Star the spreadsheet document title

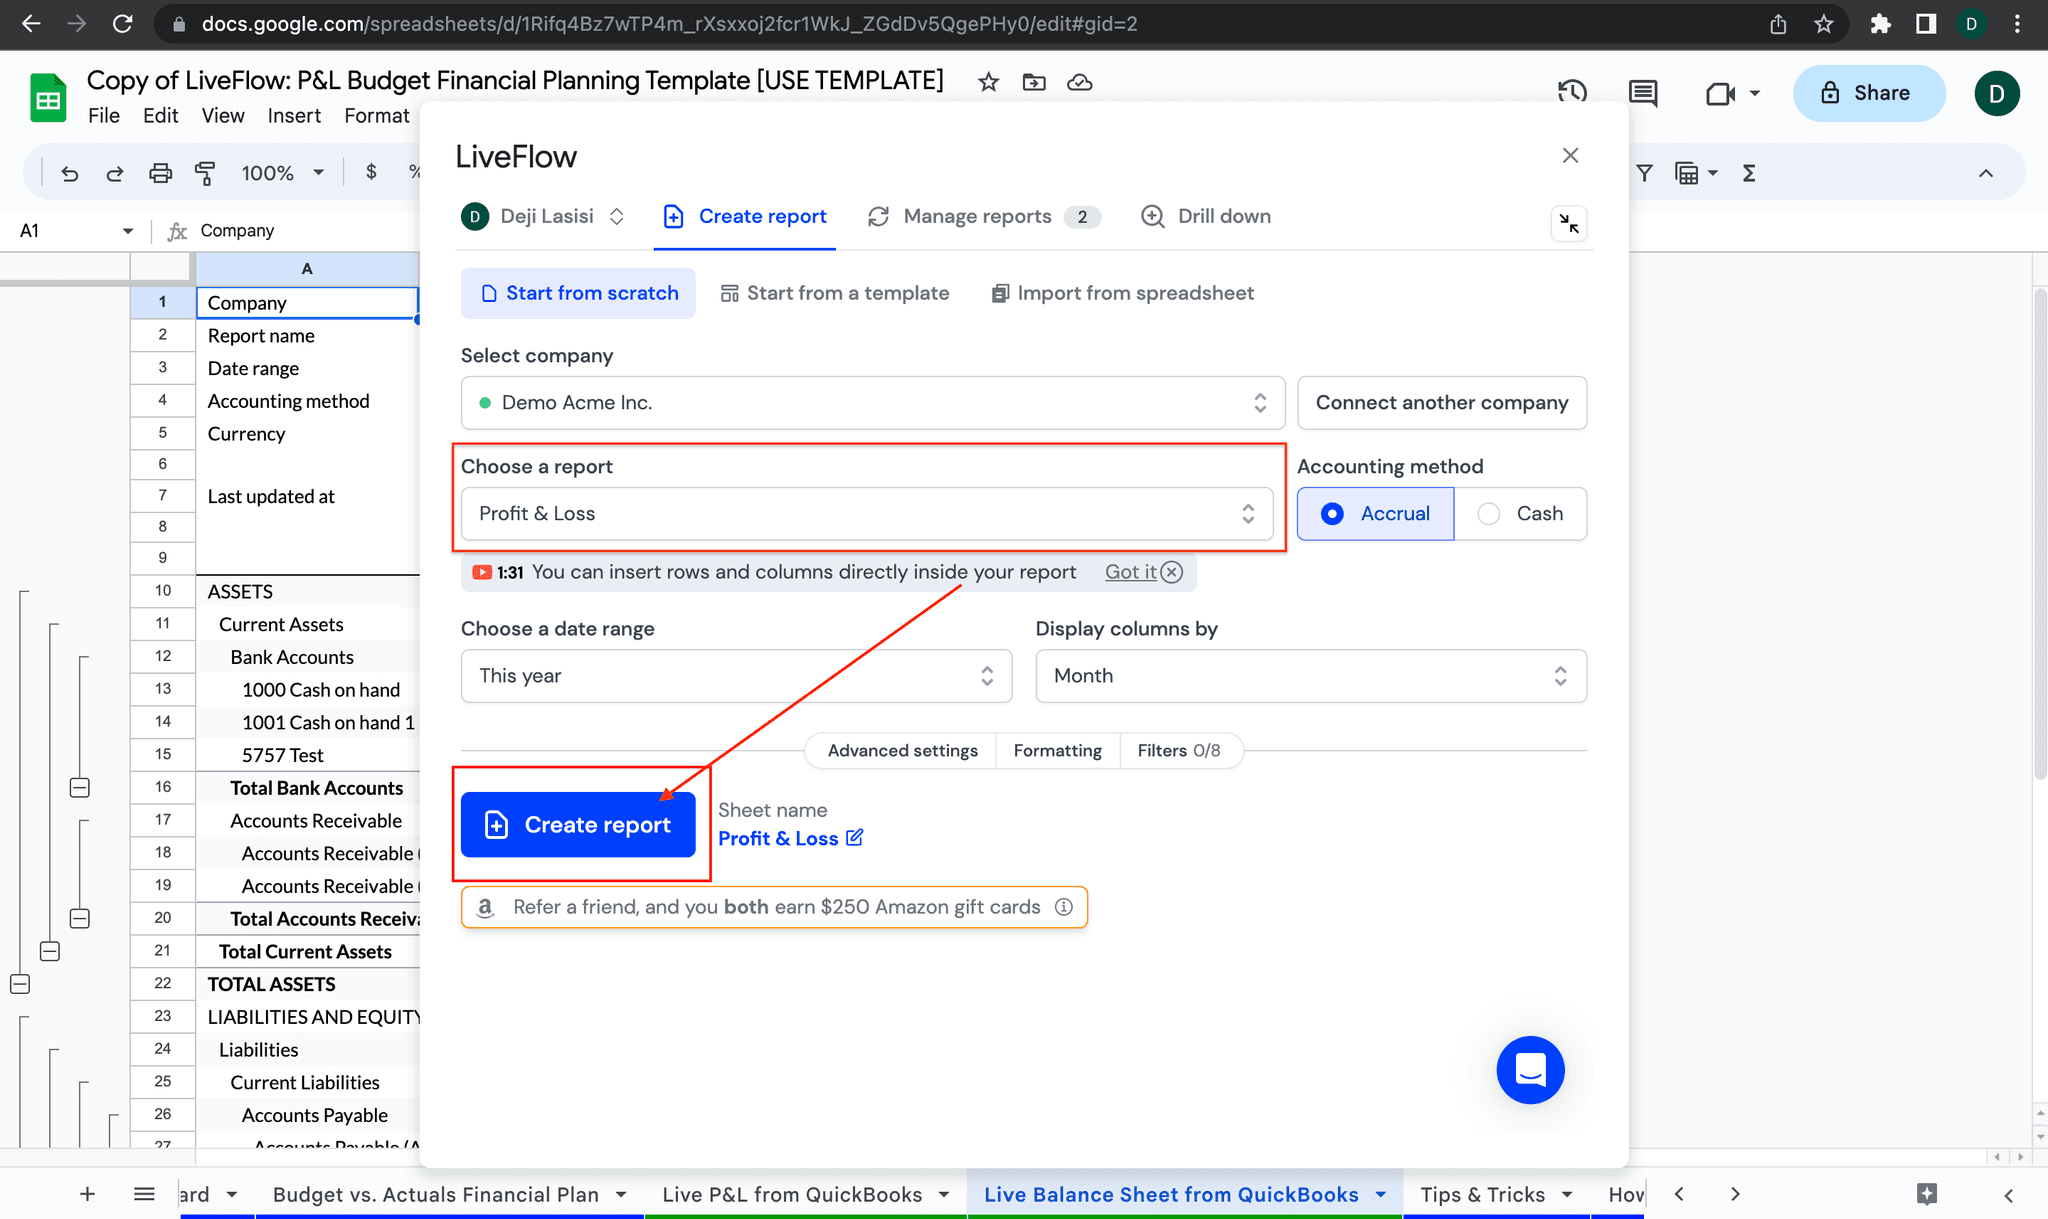(x=988, y=82)
